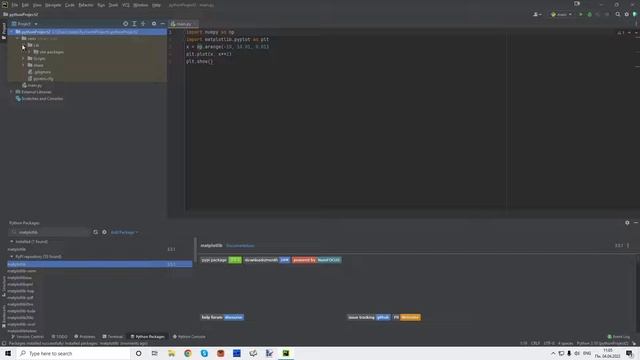Open the TODO tool window tab
640x360 pixels.
(x=60, y=336)
